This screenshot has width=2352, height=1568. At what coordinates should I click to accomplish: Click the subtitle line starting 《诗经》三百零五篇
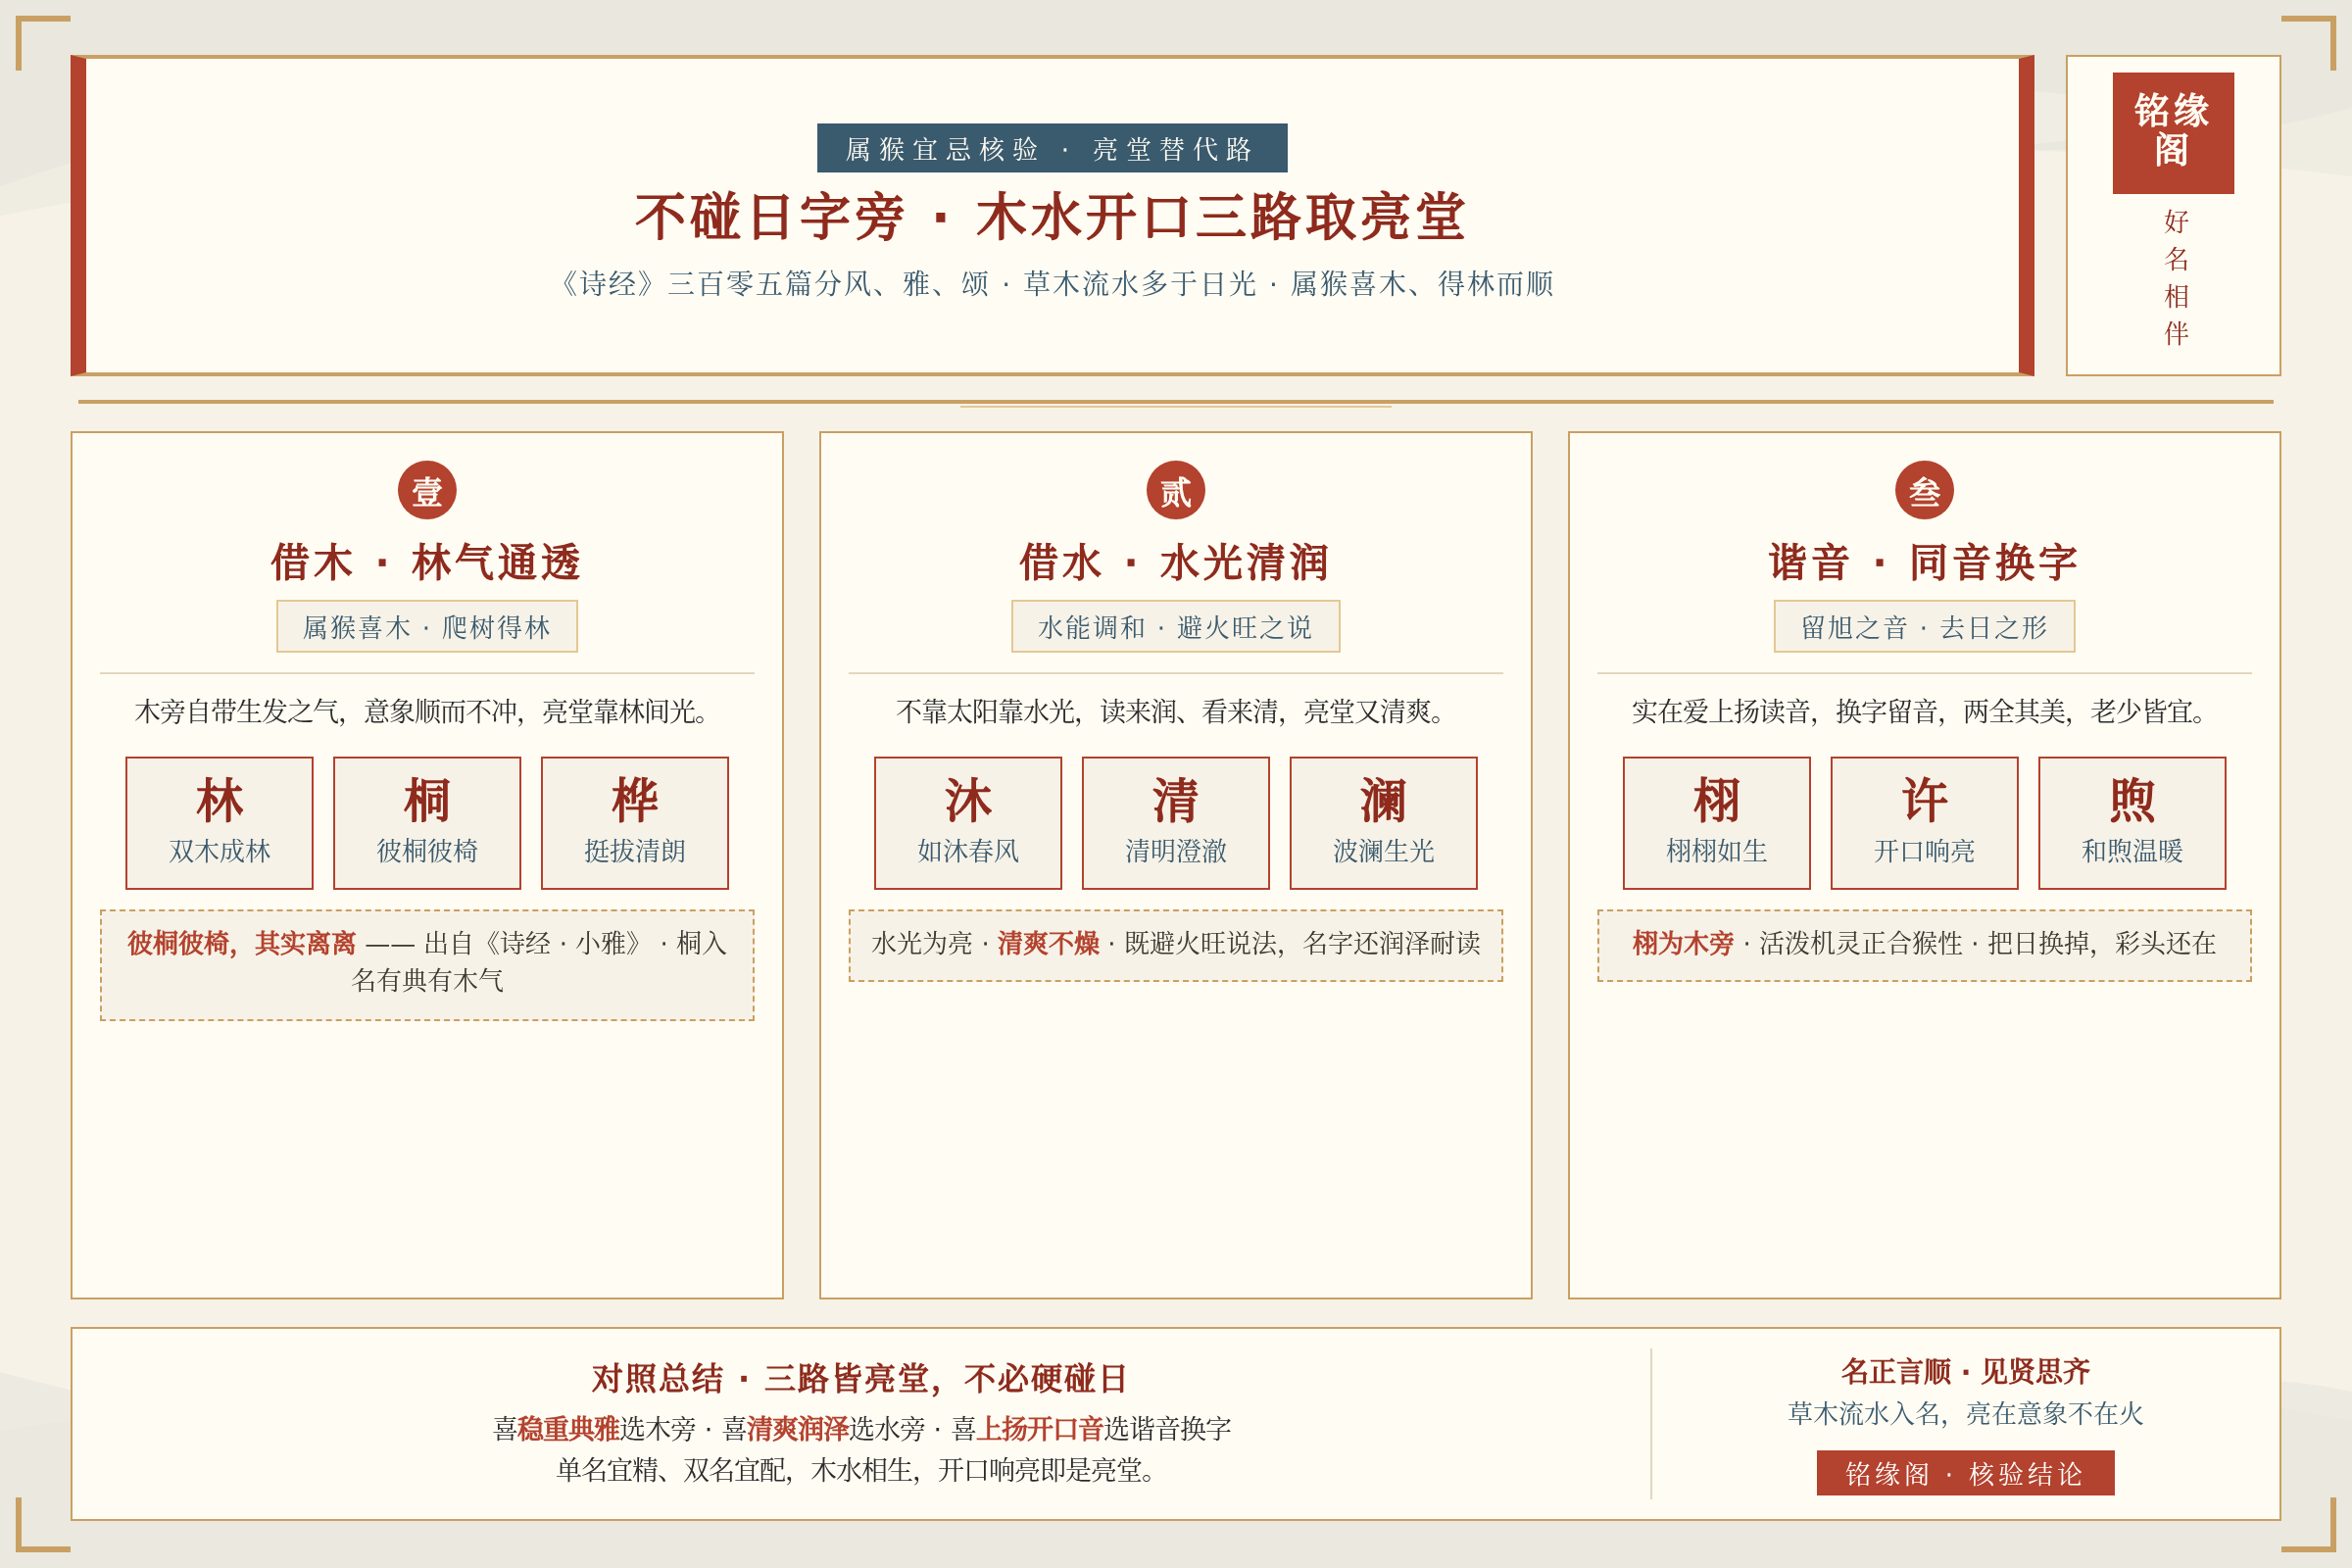tap(1052, 284)
